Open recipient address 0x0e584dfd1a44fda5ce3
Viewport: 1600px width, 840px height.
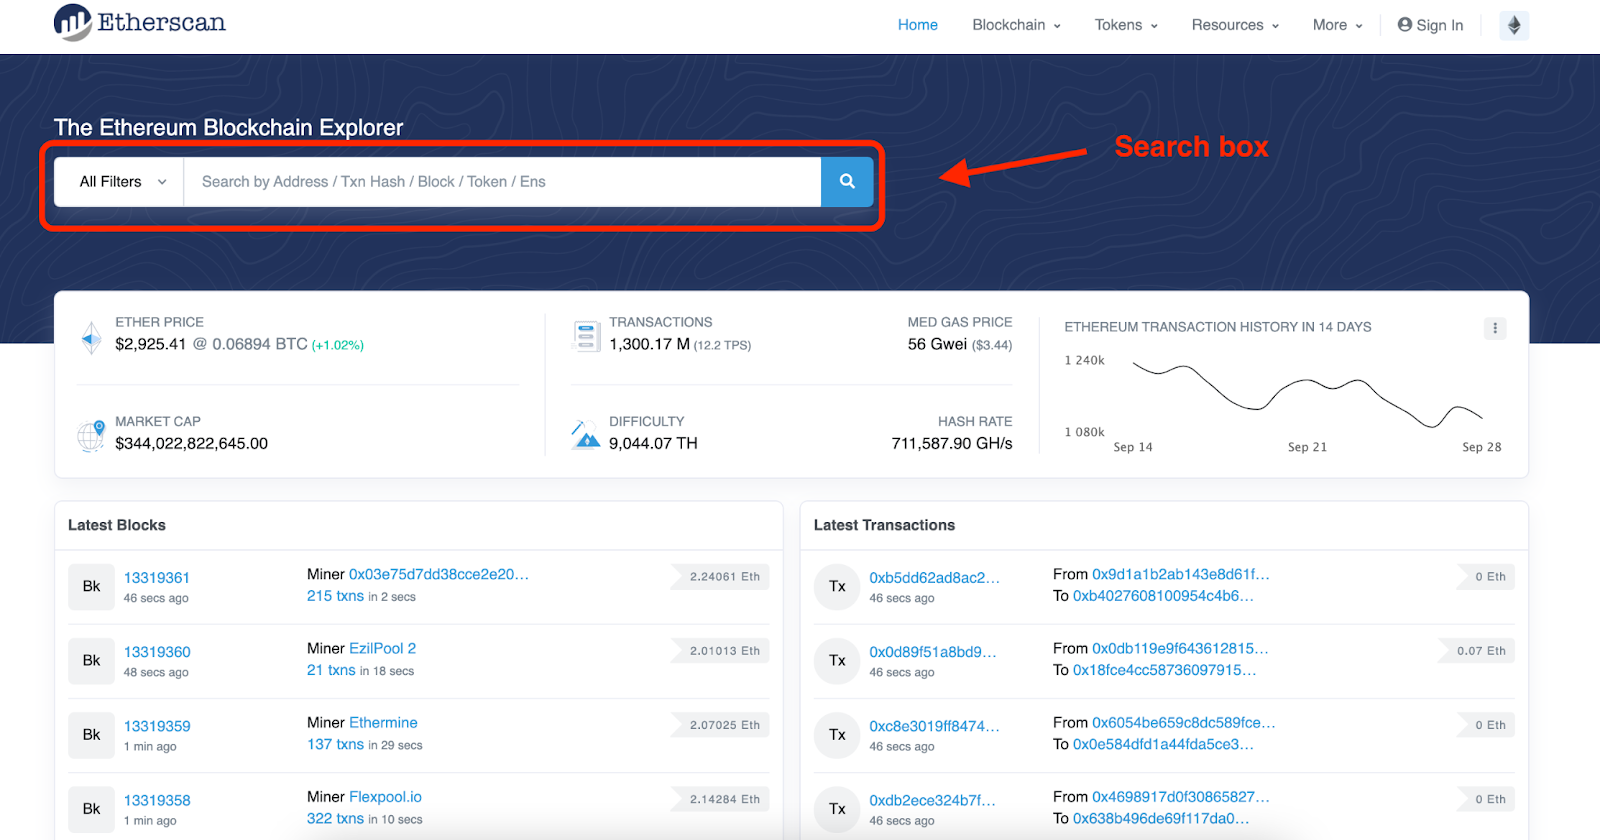[1163, 744]
